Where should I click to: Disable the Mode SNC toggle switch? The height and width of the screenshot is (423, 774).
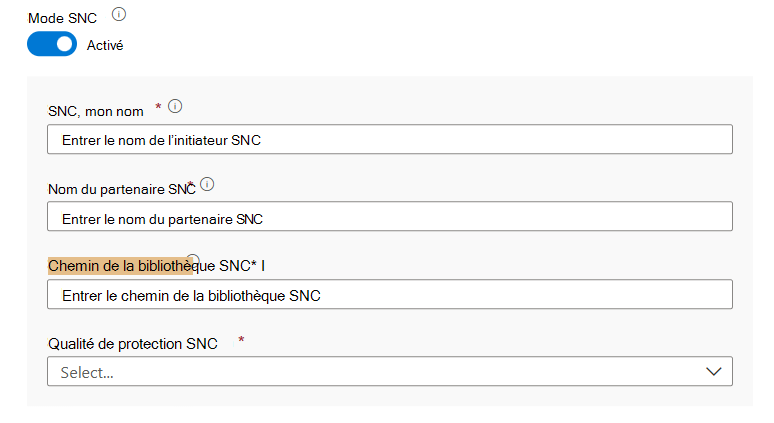pos(52,44)
